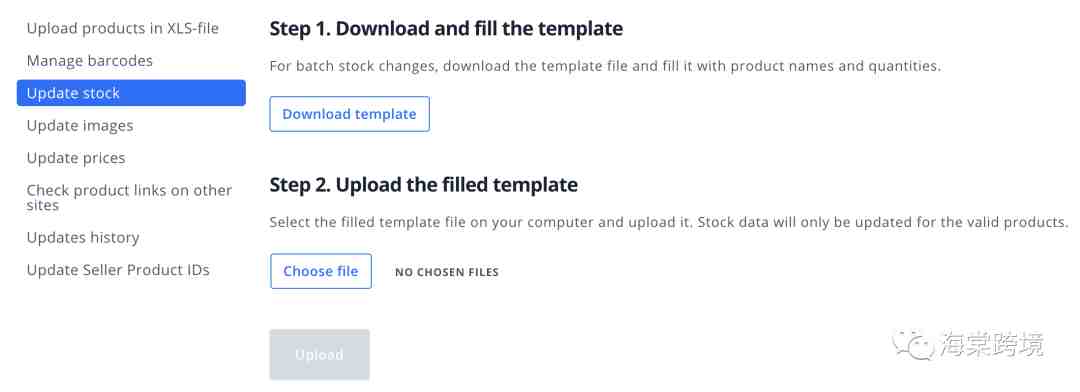Click the Download template button
Screen dimensions: 1080x392
[349, 114]
